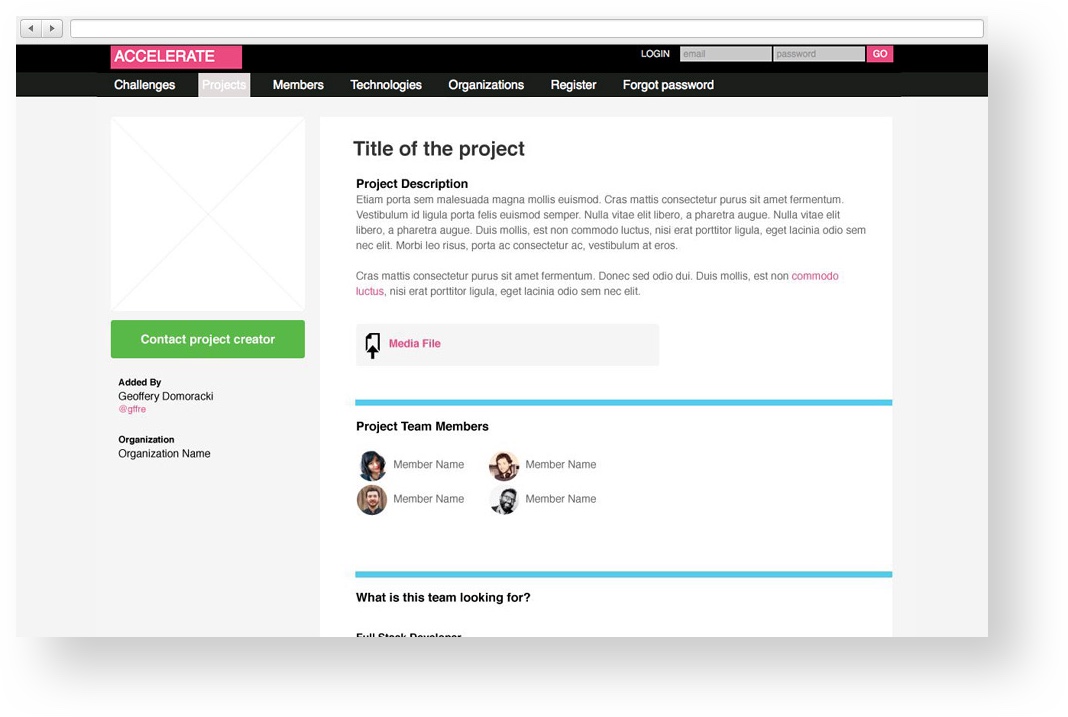The width and height of the screenshot is (1068, 717).
Task: Click the commodo luctus link
Action: coord(815,276)
